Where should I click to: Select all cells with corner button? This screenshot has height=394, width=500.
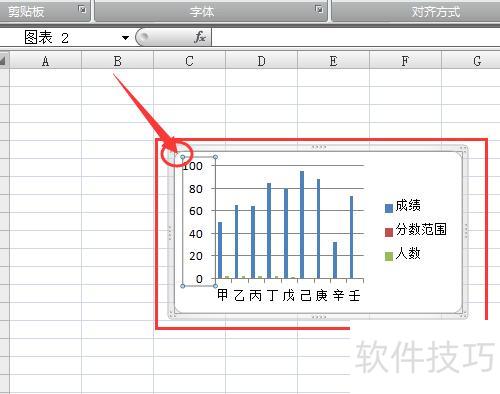(4, 60)
